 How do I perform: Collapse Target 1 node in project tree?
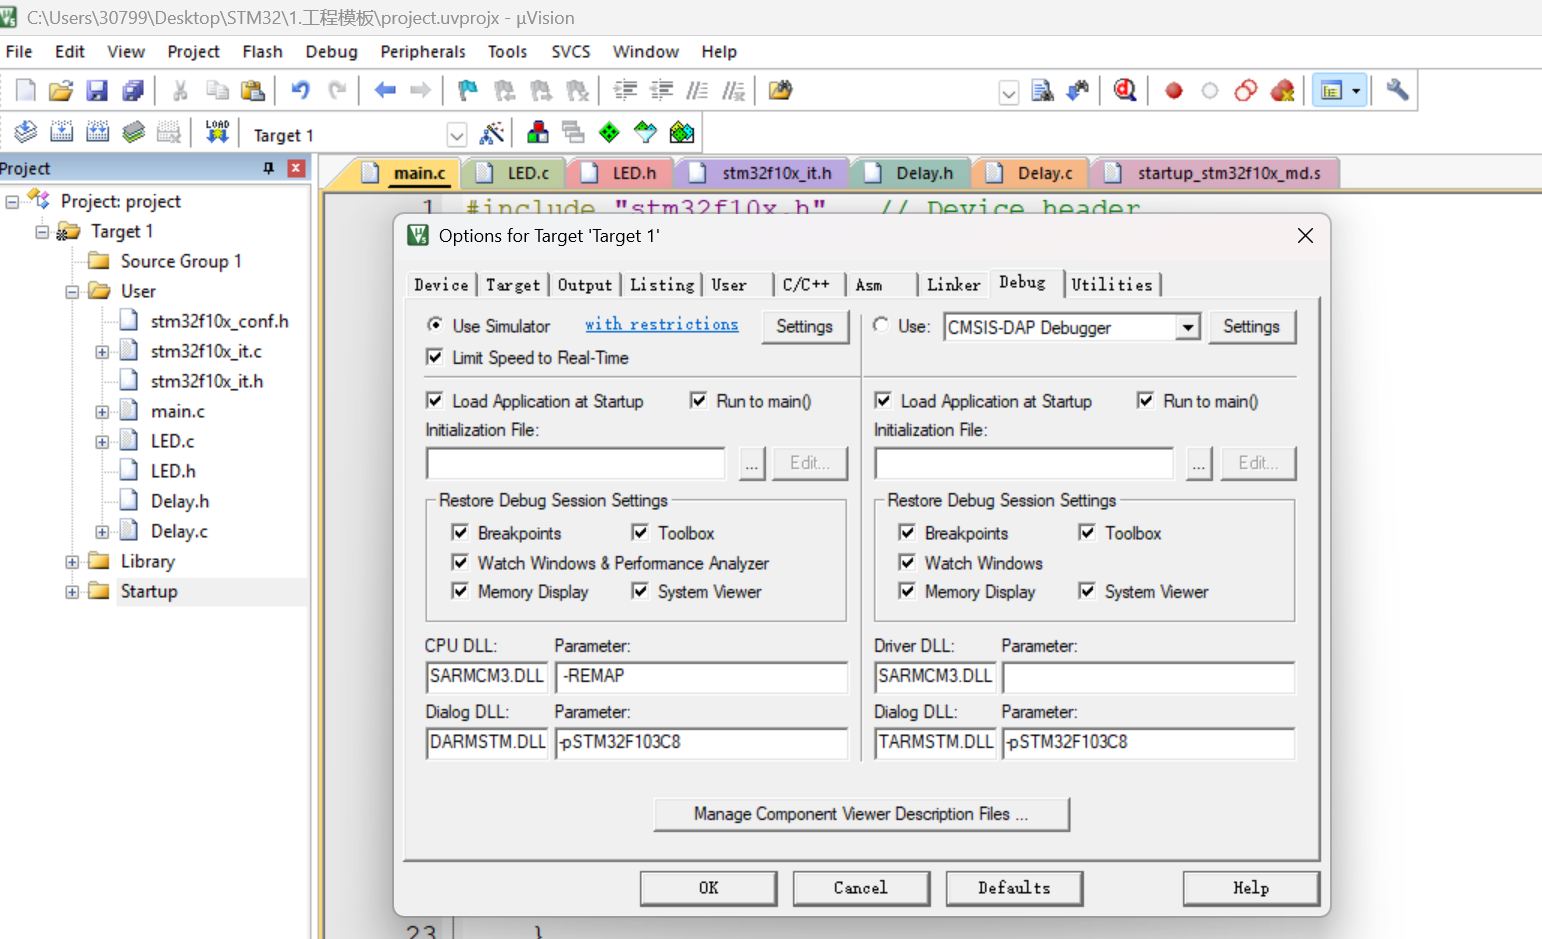pos(42,232)
